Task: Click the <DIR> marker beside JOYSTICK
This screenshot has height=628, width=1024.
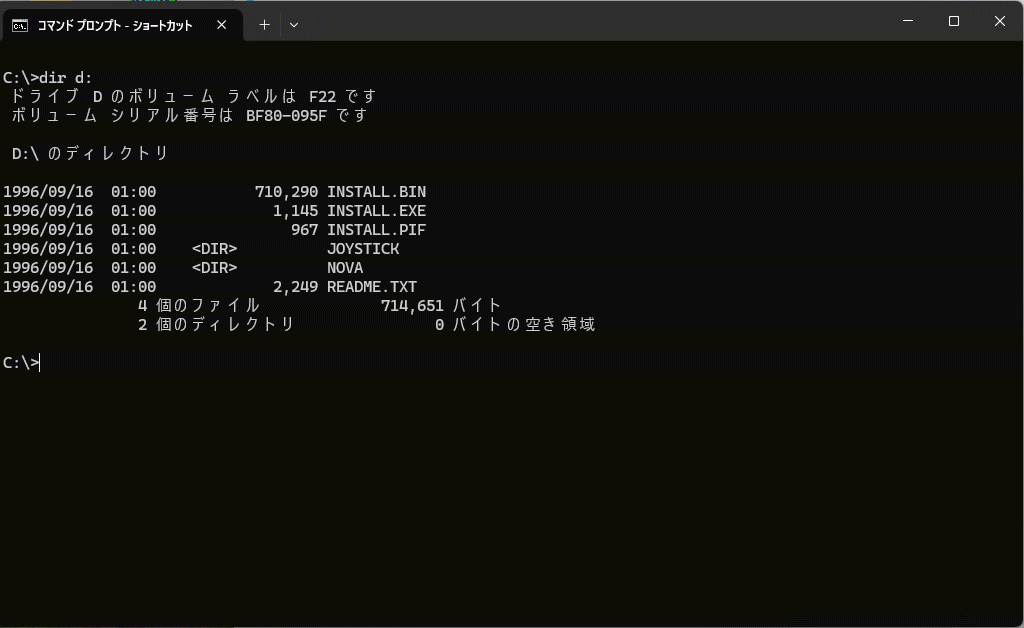Action: [214, 249]
